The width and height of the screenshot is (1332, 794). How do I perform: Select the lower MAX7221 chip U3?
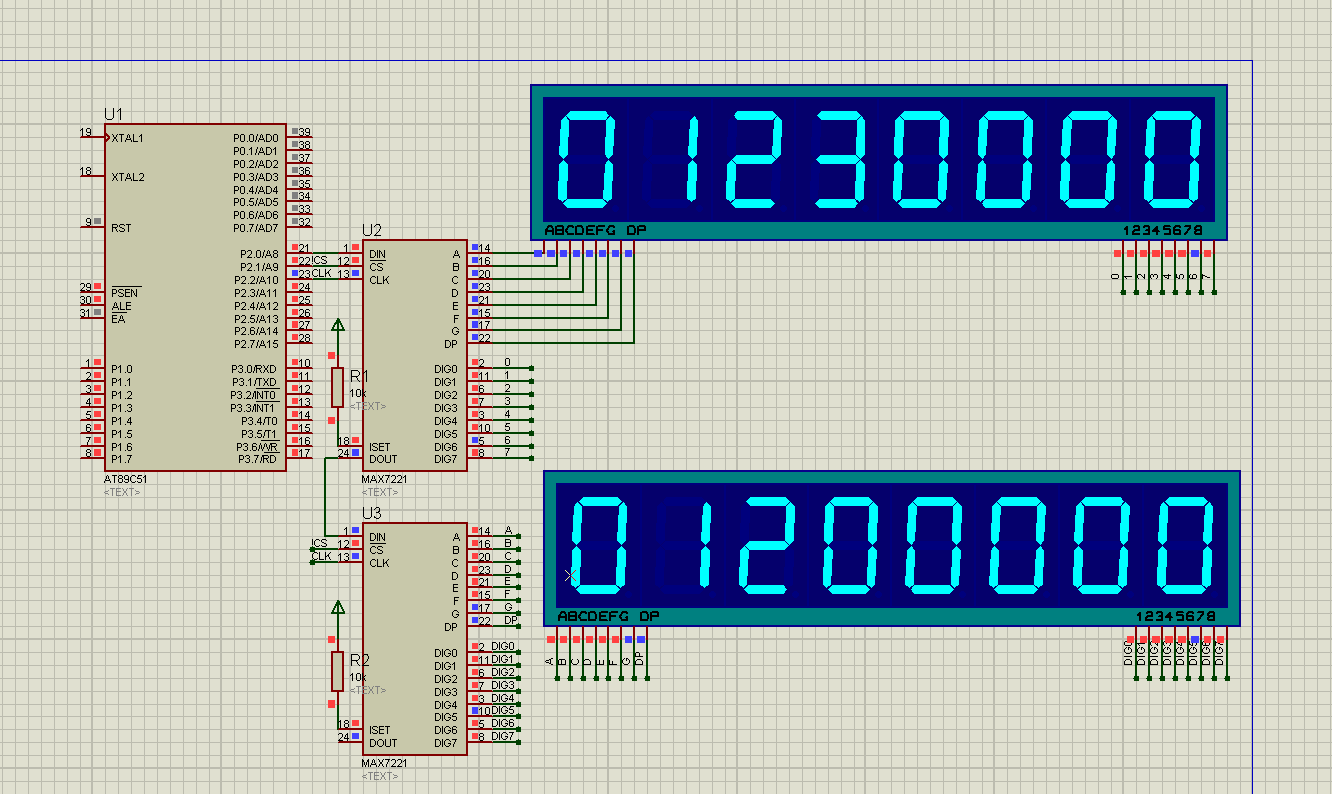point(414,638)
